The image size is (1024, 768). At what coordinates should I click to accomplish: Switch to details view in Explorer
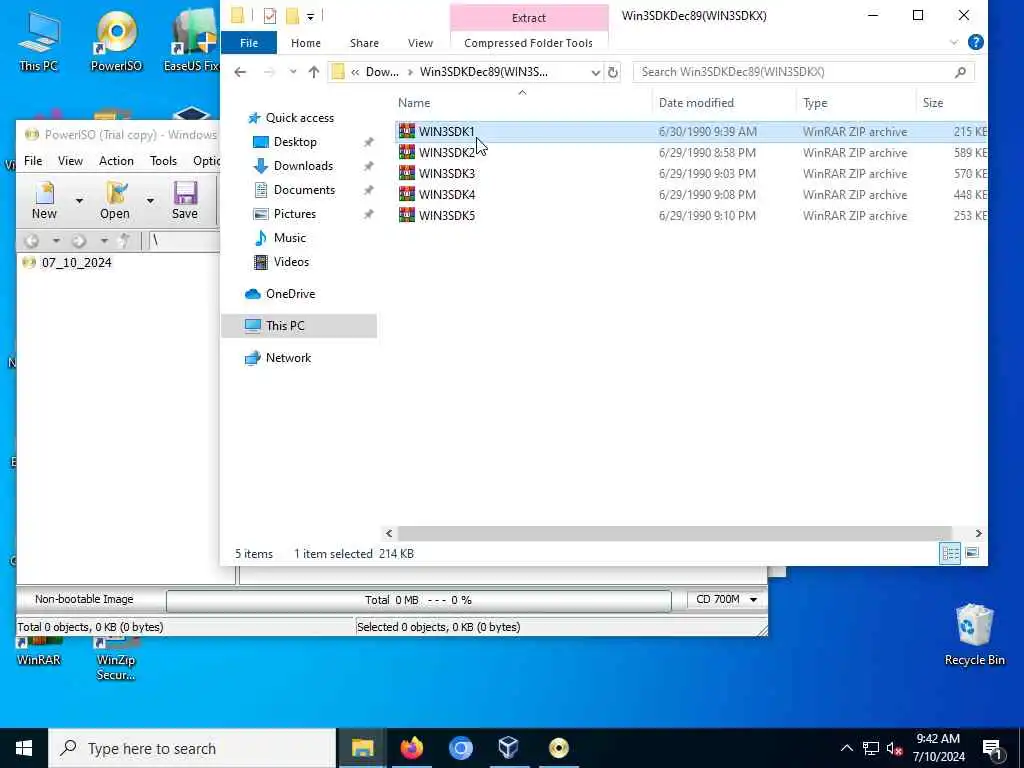[950, 553]
